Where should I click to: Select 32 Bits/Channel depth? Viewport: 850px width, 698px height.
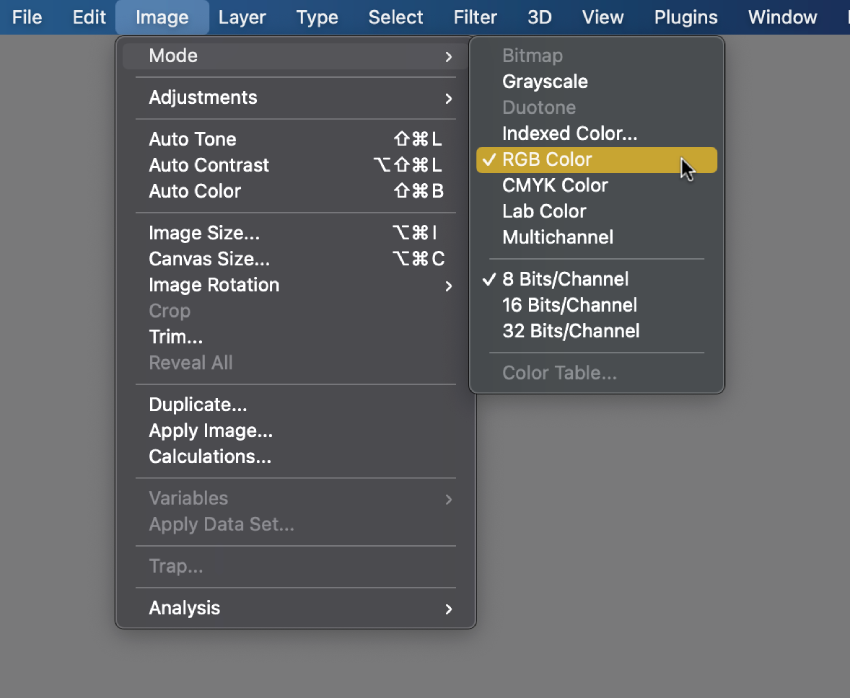[x=570, y=331]
